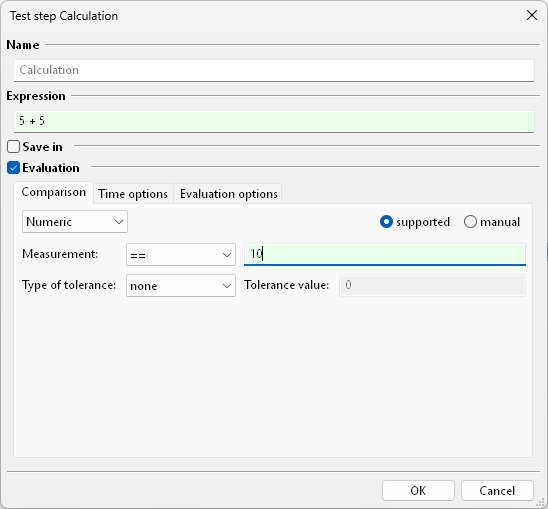
Task: Open the Type of tolerance dropdown
Action: [x=181, y=286]
